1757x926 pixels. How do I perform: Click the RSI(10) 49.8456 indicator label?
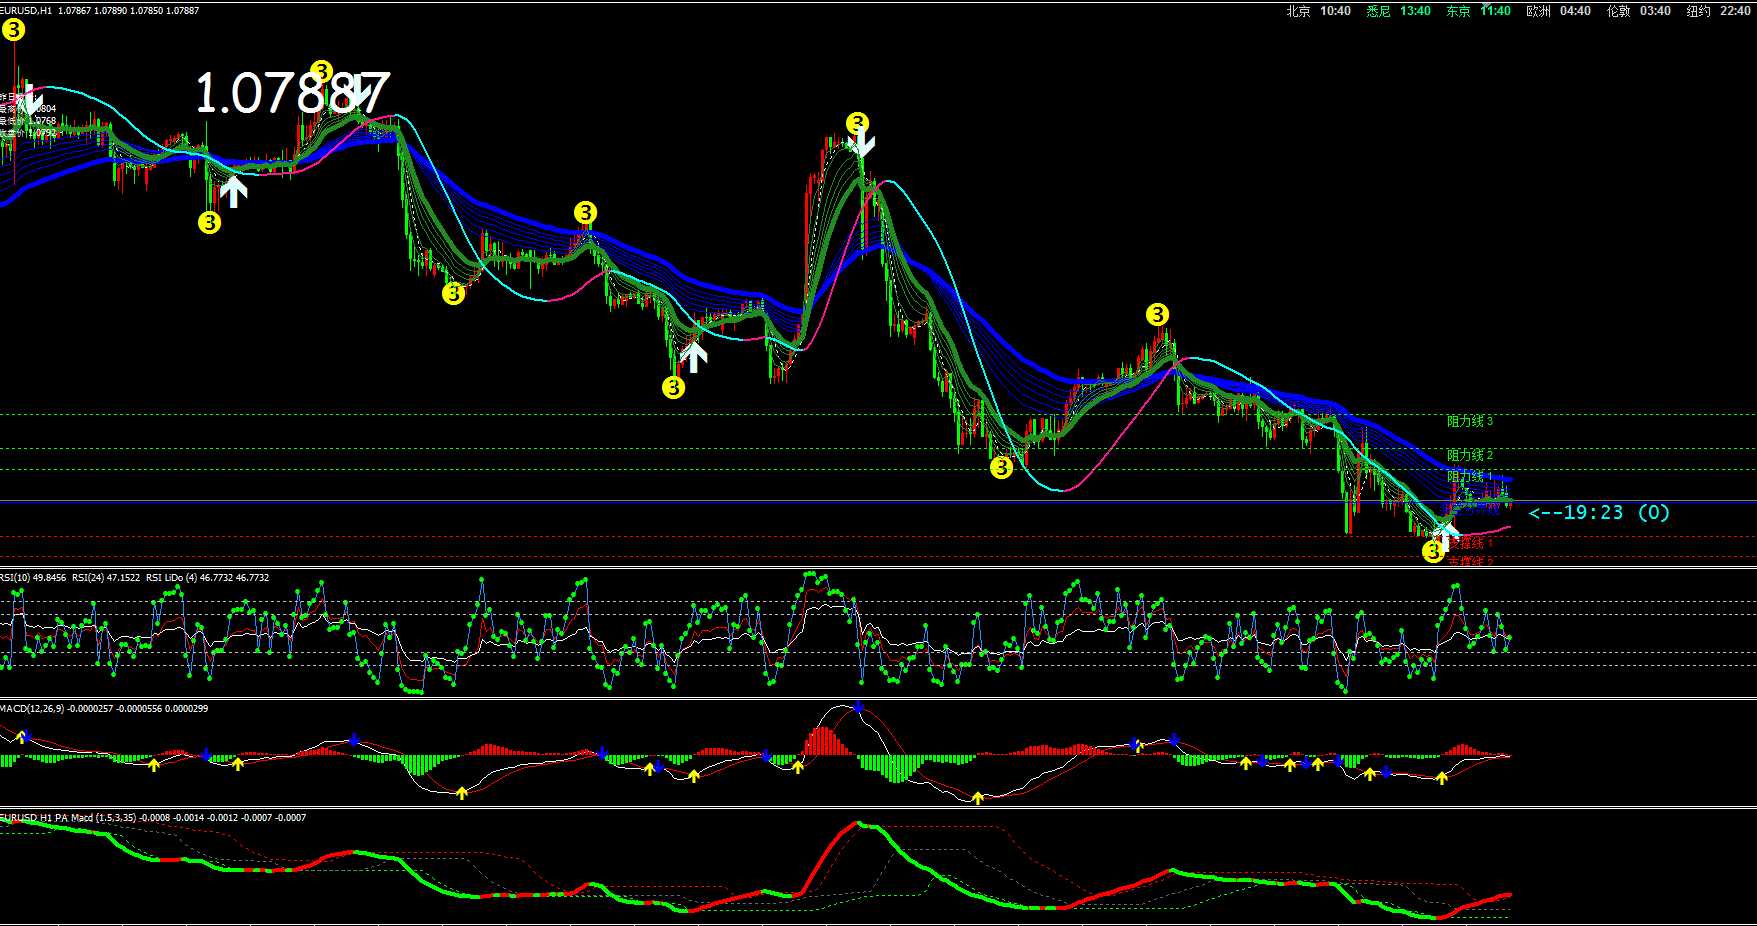(33, 577)
